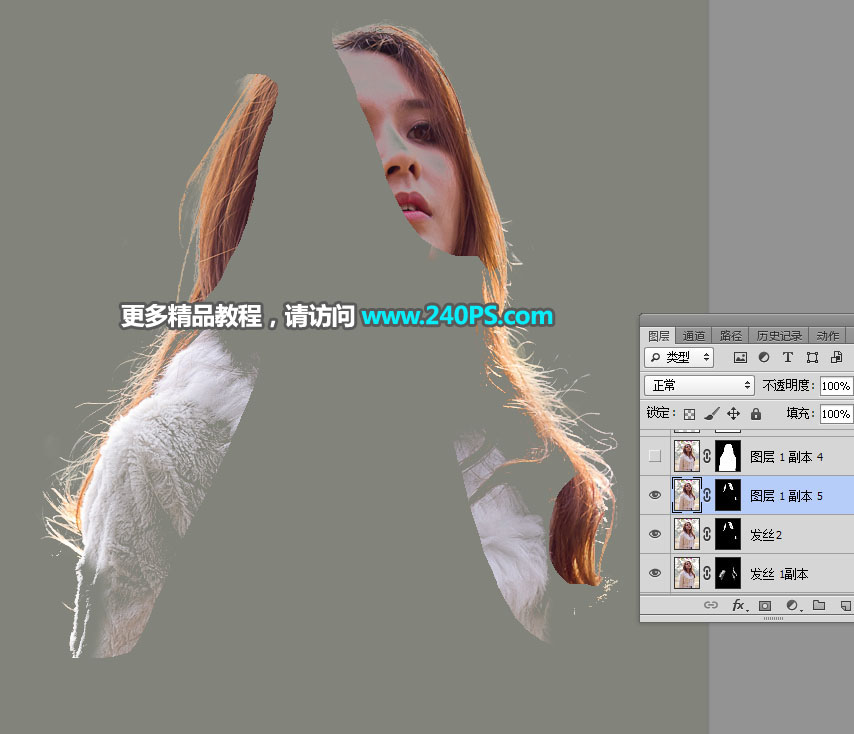Open the 正常 blend mode dropdown
The width and height of the screenshot is (854, 734).
(699, 386)
